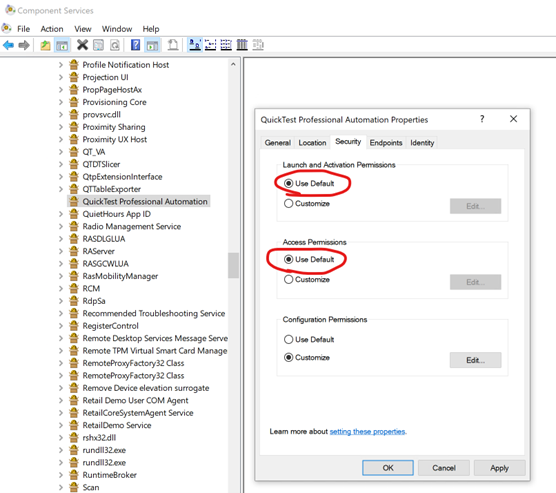
Task: Select the QTTableExporter tree item
Action: pyautogui.click(x=111, y=189)
